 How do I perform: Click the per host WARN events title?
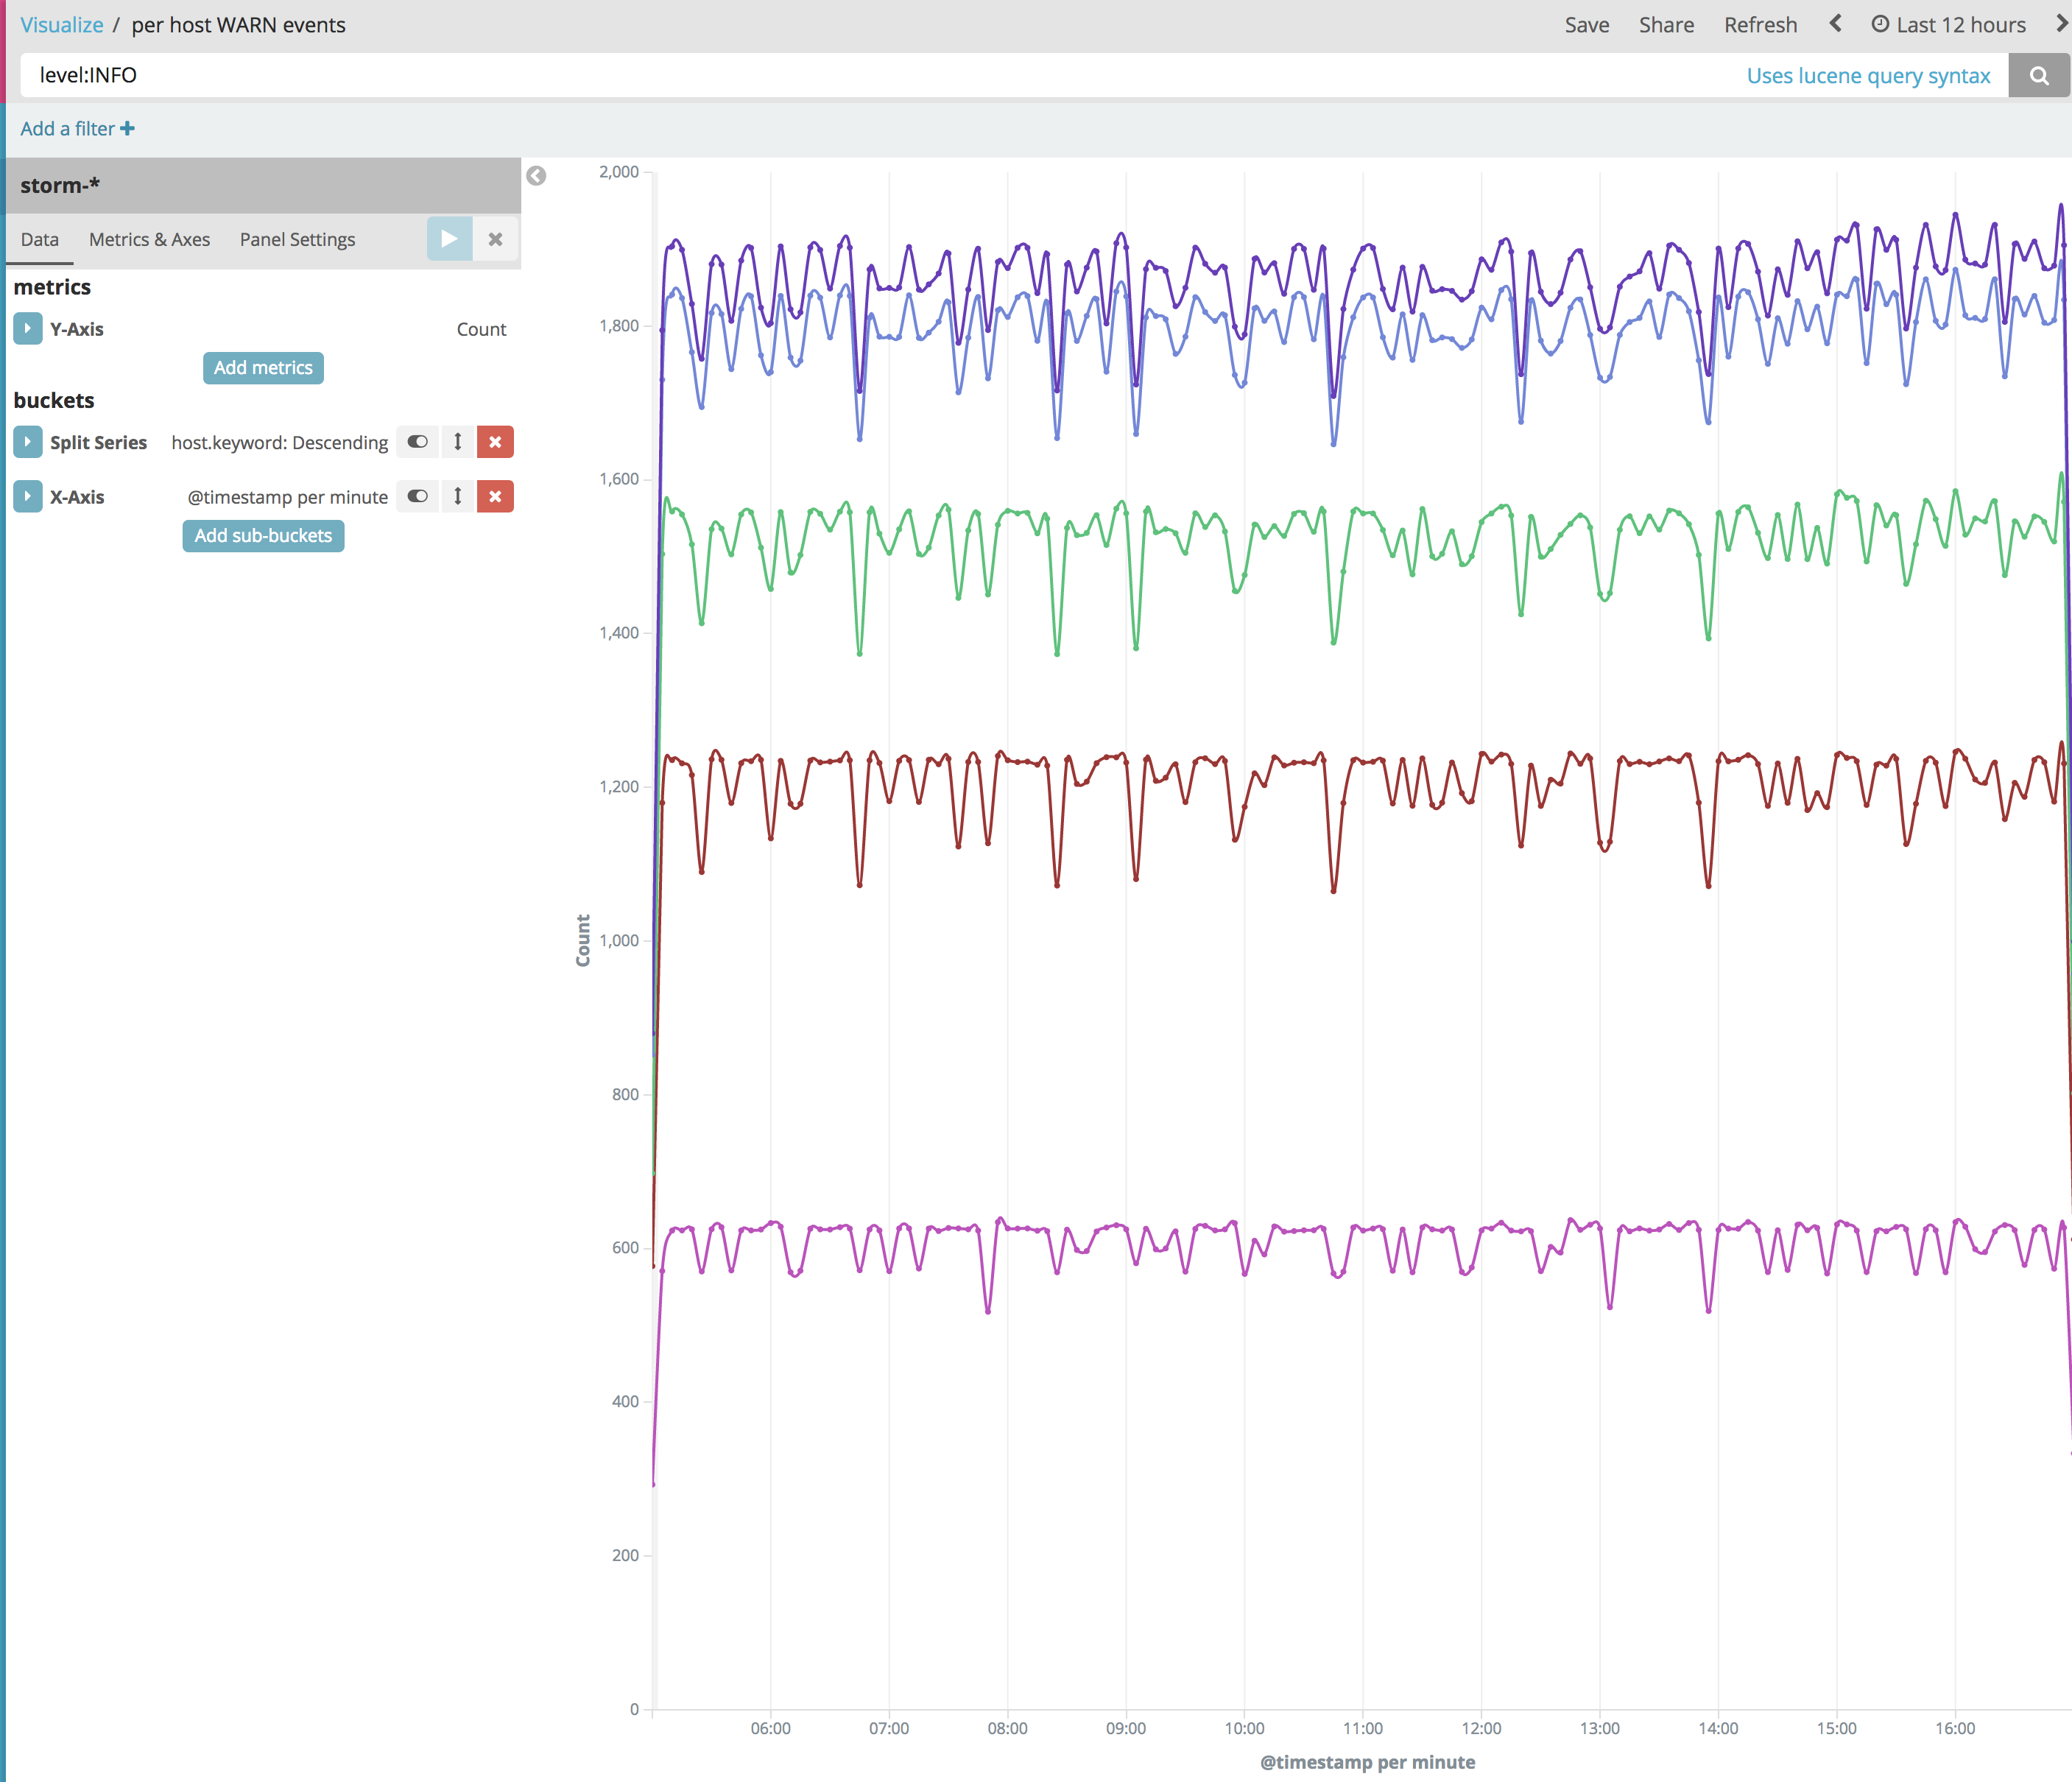tap(238, 25)
